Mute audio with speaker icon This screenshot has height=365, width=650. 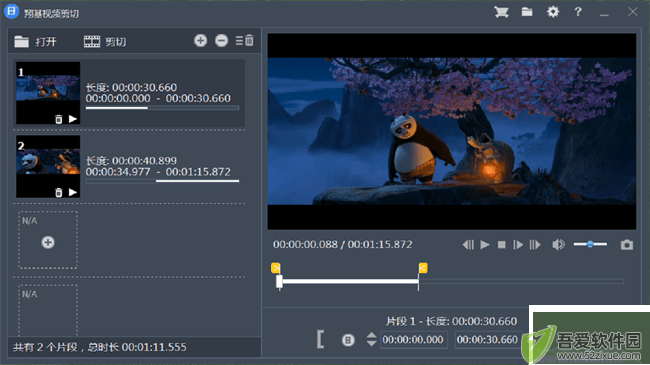558,245
